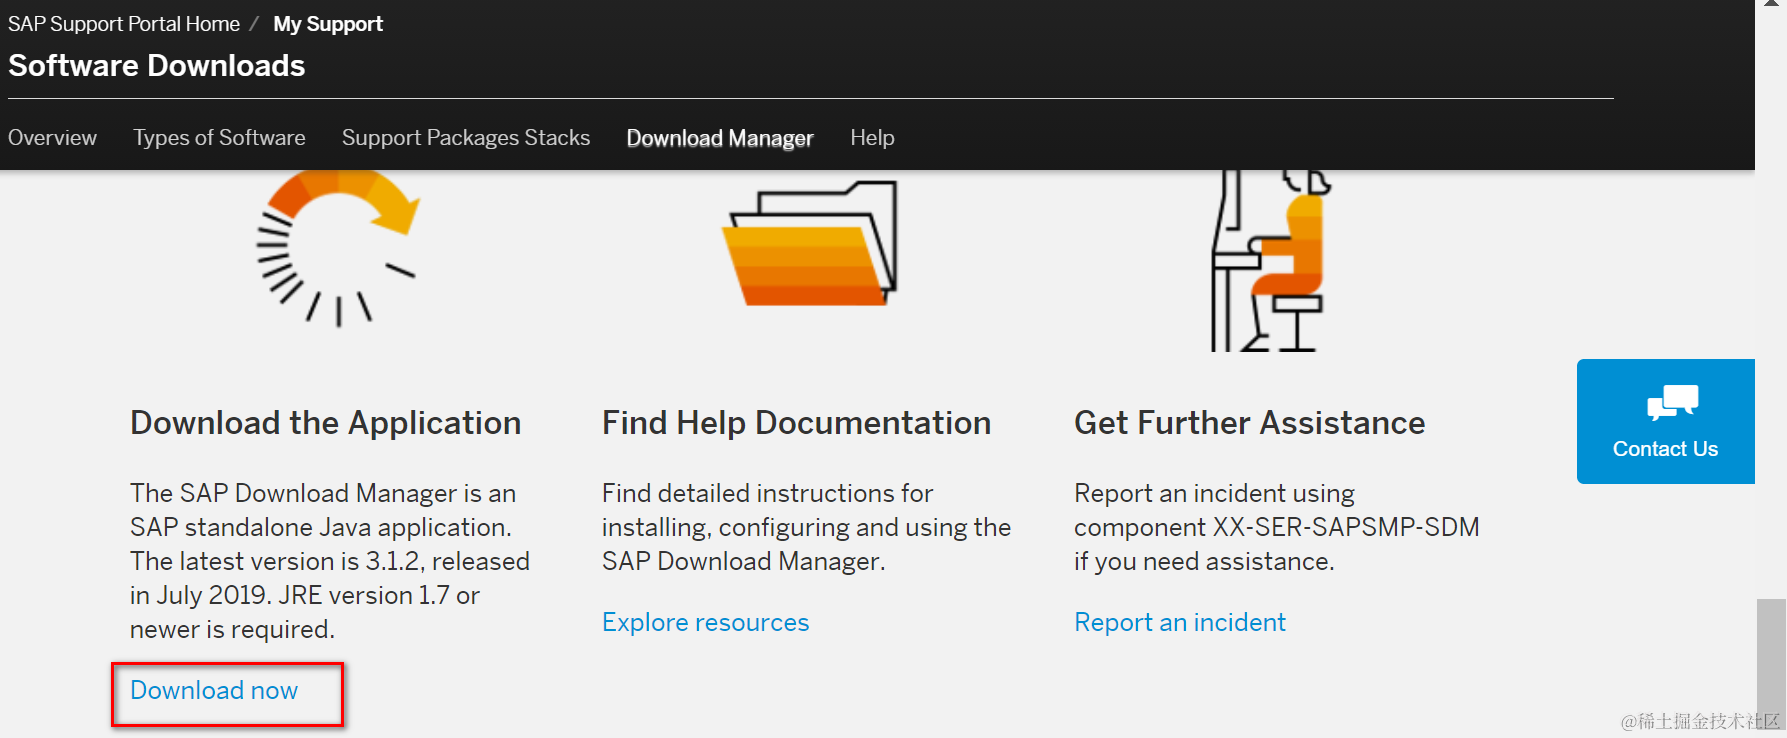Select the Download Manager tab
This screenshot has width=1787, height=738.
click(x=720, y=138)
